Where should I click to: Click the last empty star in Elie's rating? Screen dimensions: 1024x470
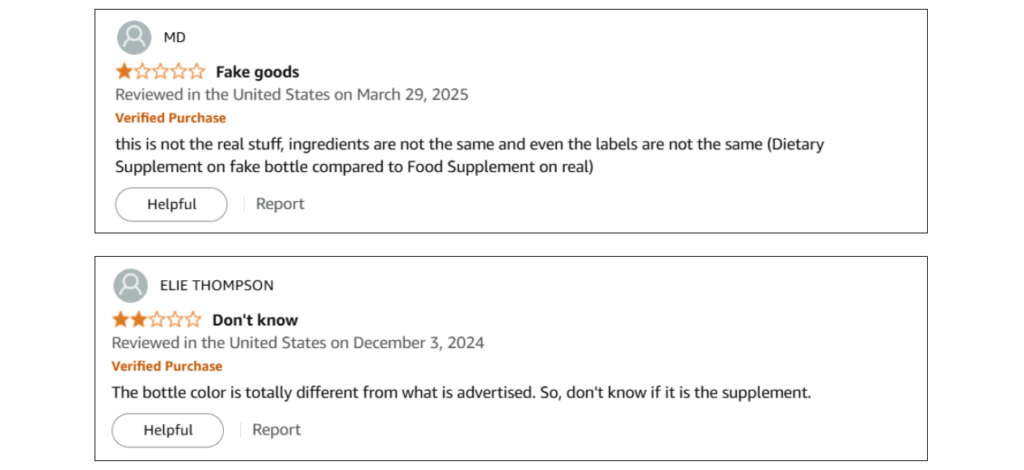193,320
